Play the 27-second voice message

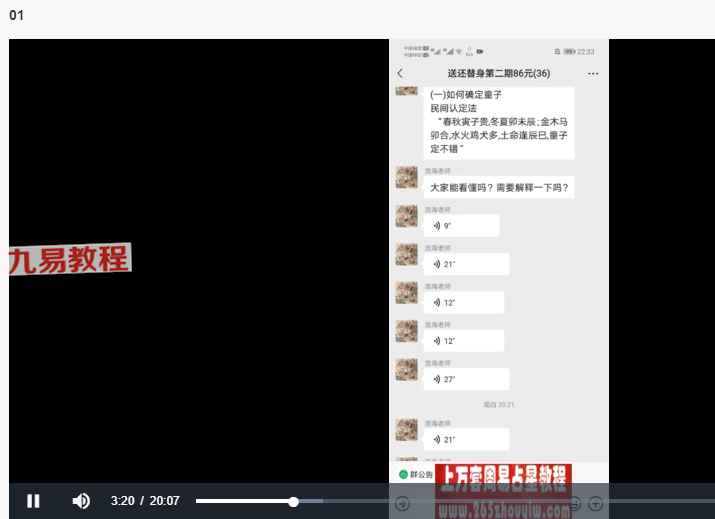pyautogui.click(x=466, y=379)
